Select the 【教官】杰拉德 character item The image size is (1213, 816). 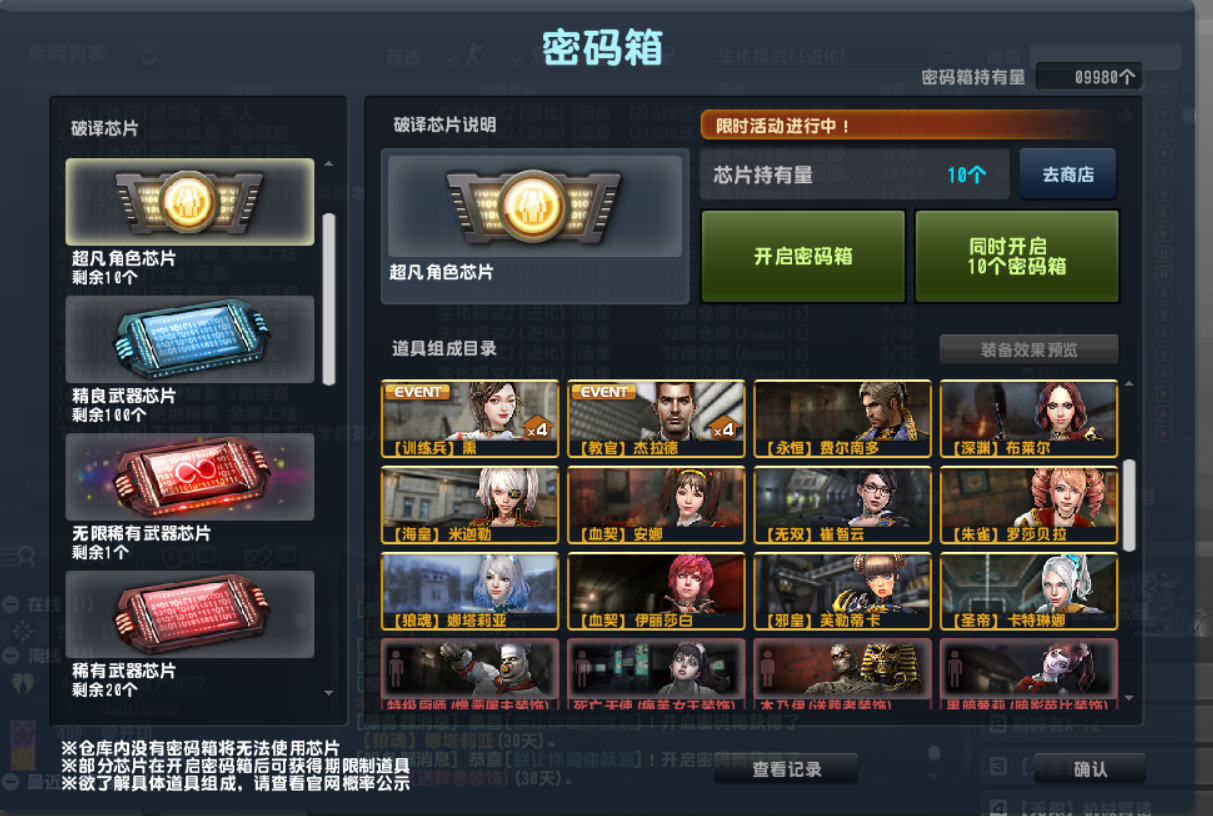coord(656,419)
